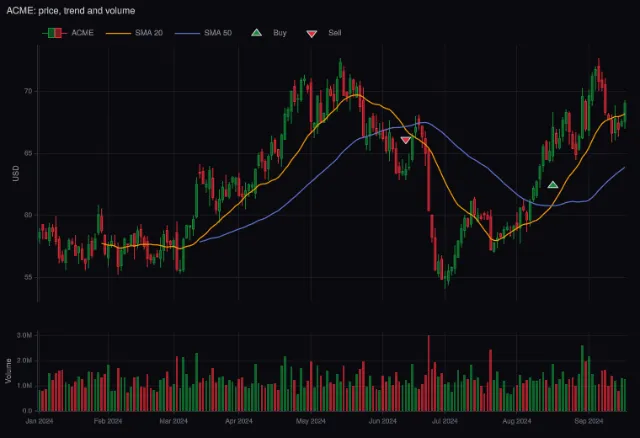640x438 pixels.
Task: Click the chart title 'ACME: price, trend and volume'
Action: (x=71, y=11)
